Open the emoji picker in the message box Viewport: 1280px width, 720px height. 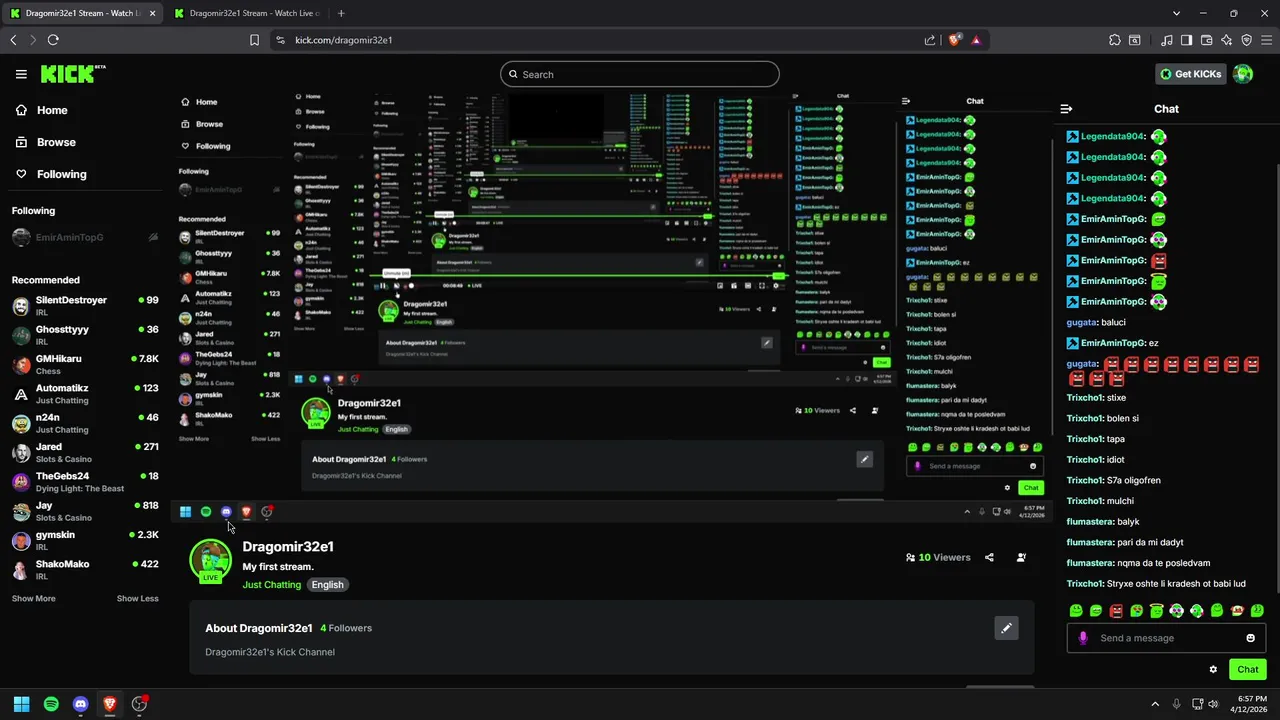(1250, 638)
